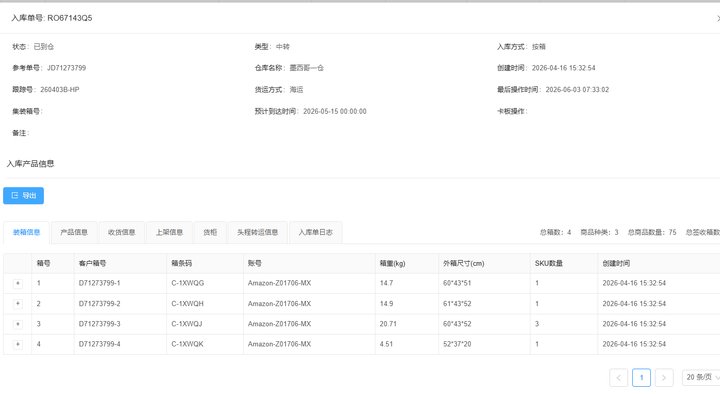Switch to the 上架信息 tab
The image size is (720, 394).
(169, 232)
